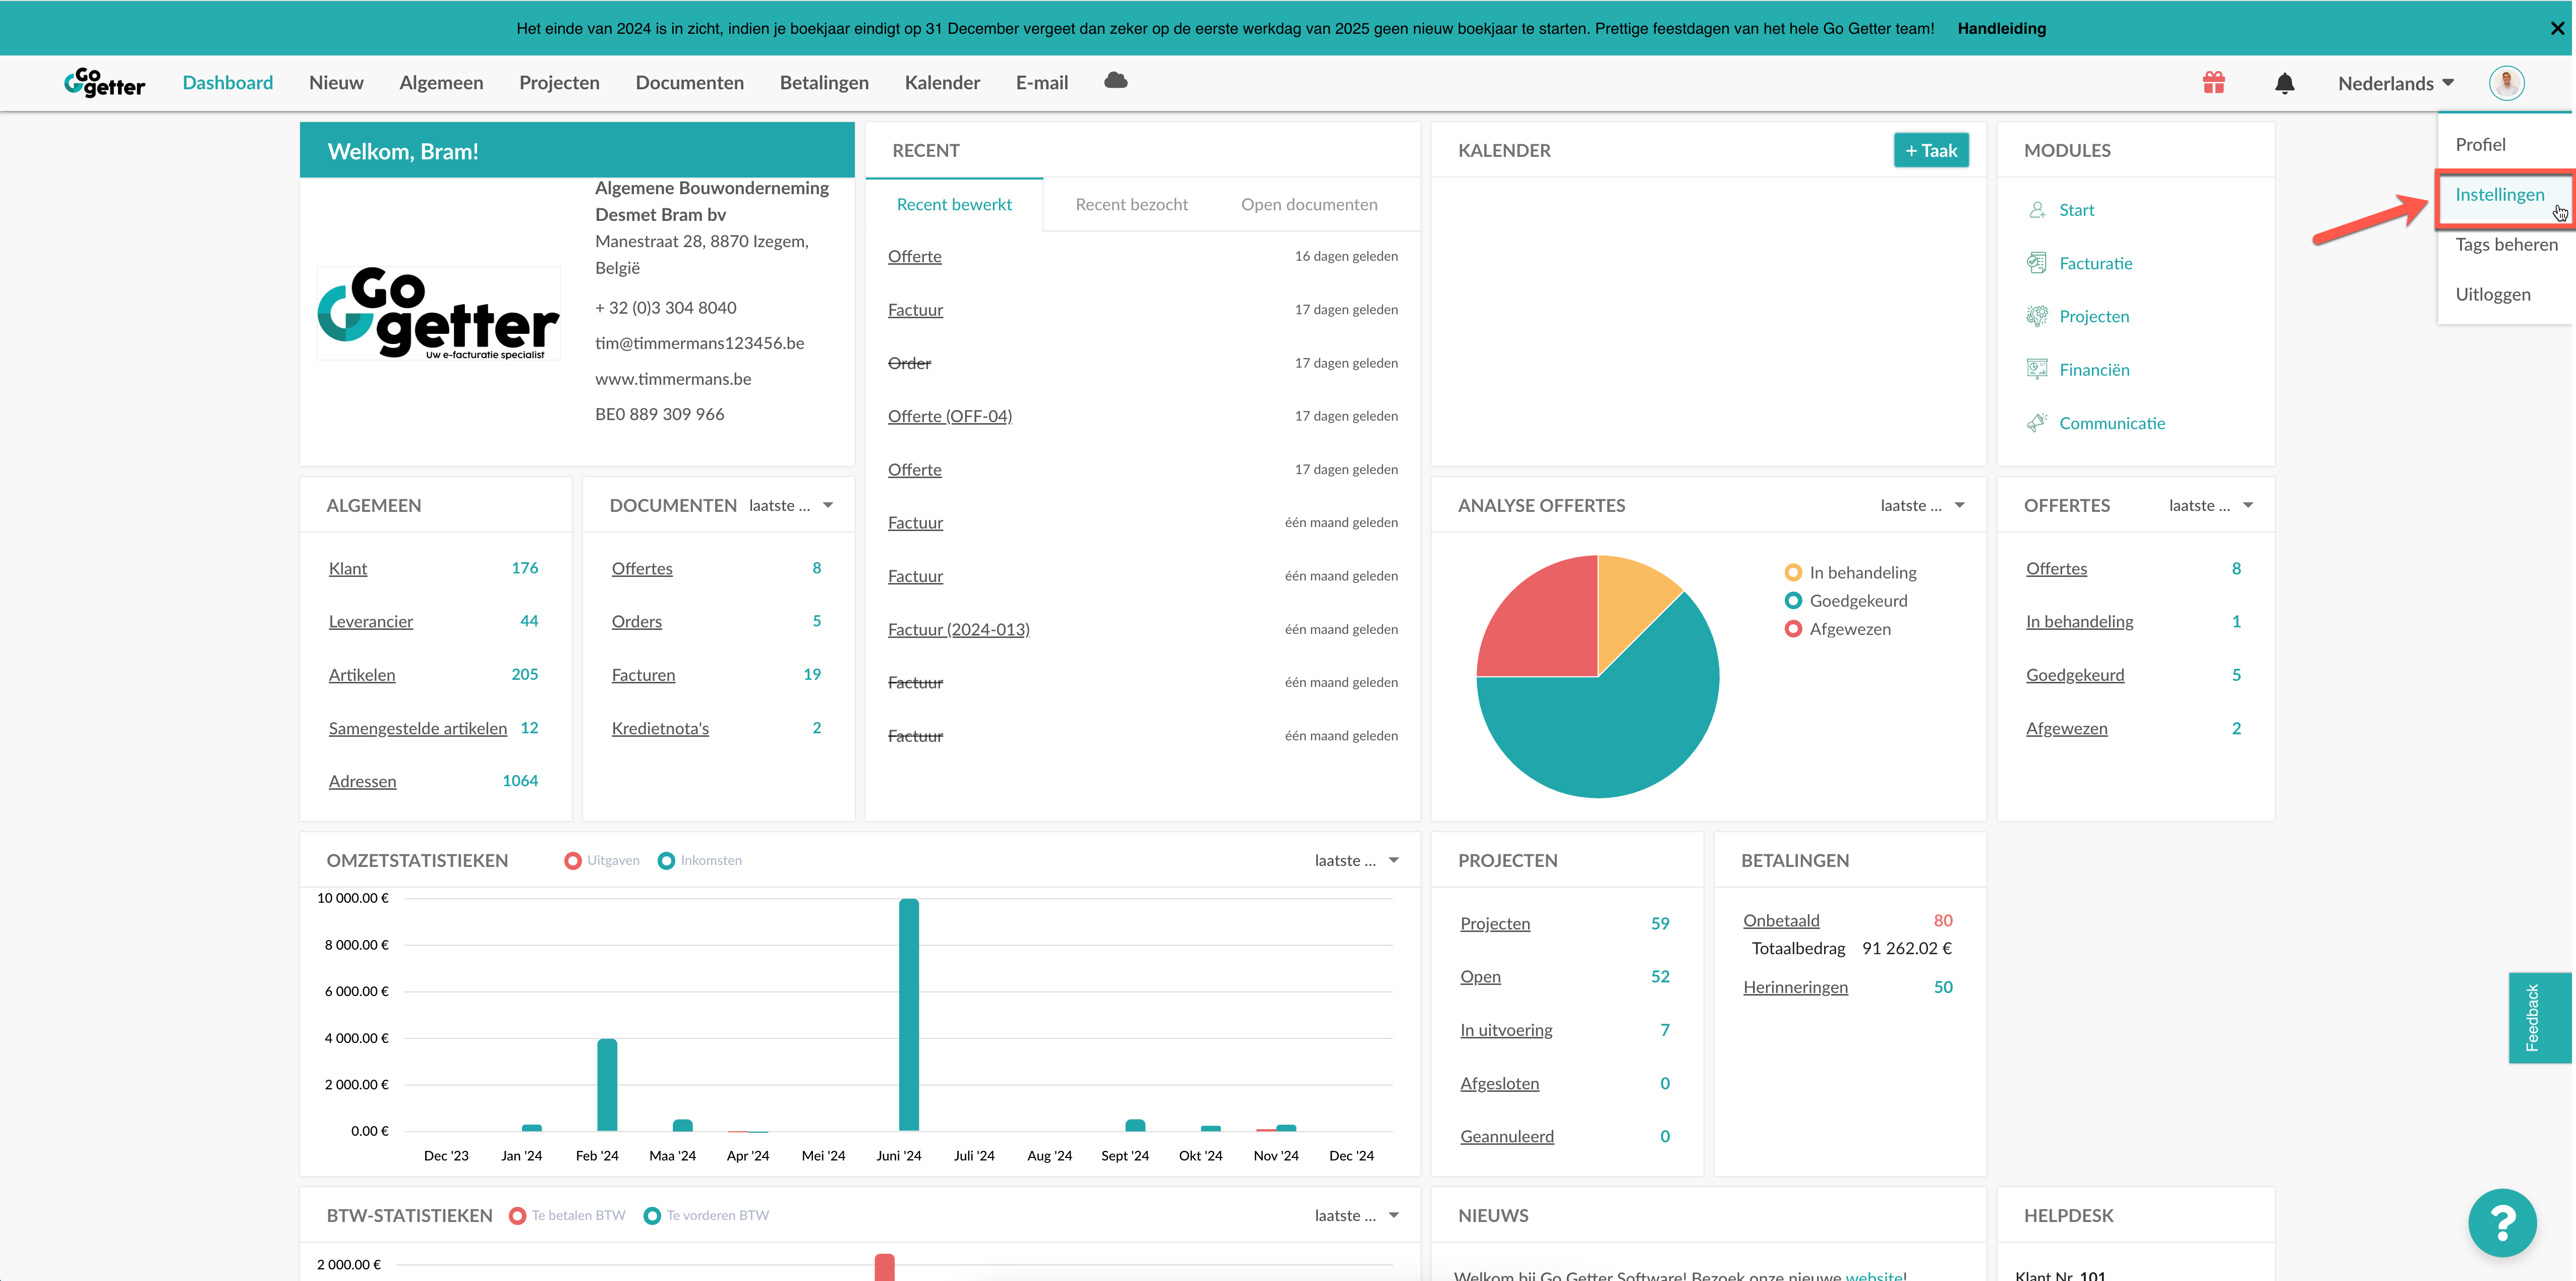Open BTW-statistieken period dropdown
Viewport: 2576px width, 1281px height.
(1357, 1216)
